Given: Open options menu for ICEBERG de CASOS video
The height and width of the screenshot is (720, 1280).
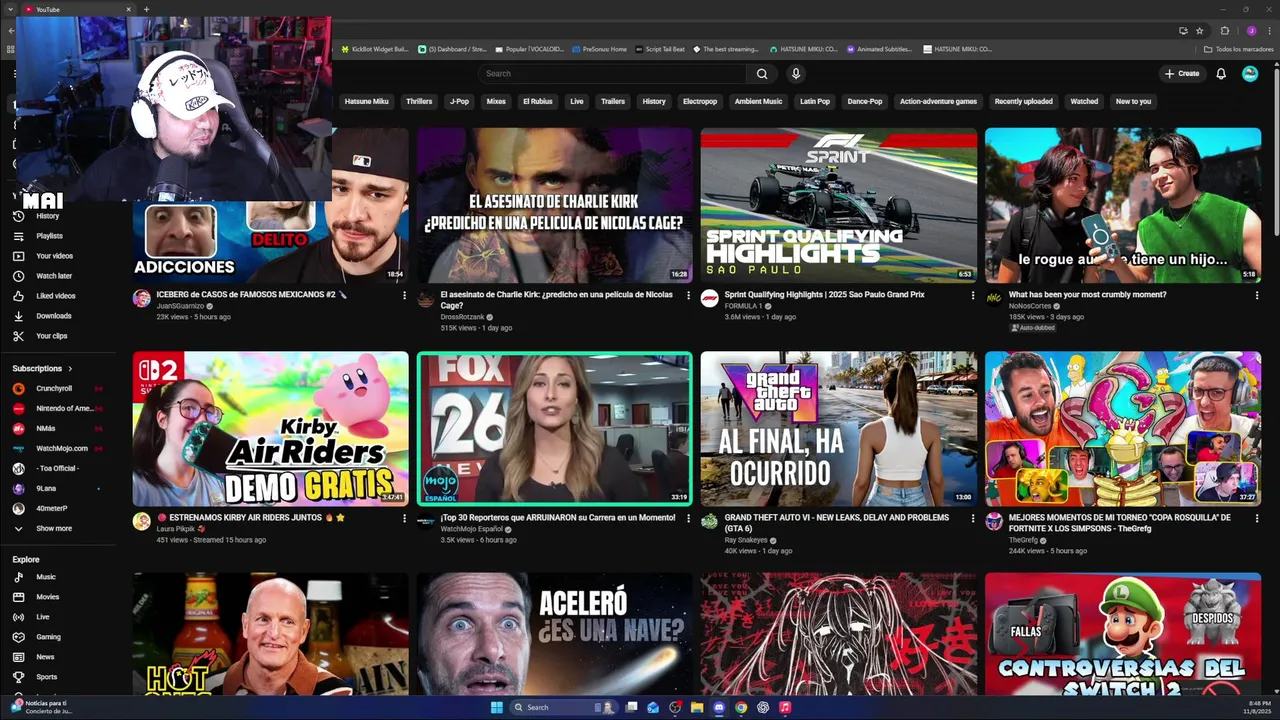Looking at the screenshot, I should click(404, 296).
